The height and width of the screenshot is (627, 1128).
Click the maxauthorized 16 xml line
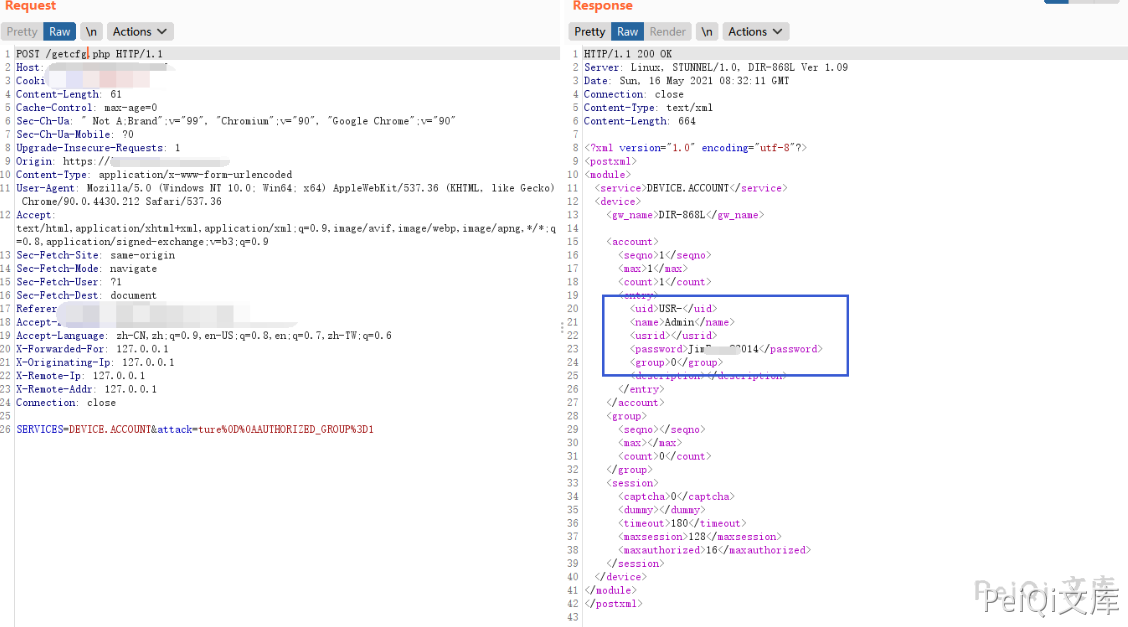pyautogui.click(x=714, y=550)
